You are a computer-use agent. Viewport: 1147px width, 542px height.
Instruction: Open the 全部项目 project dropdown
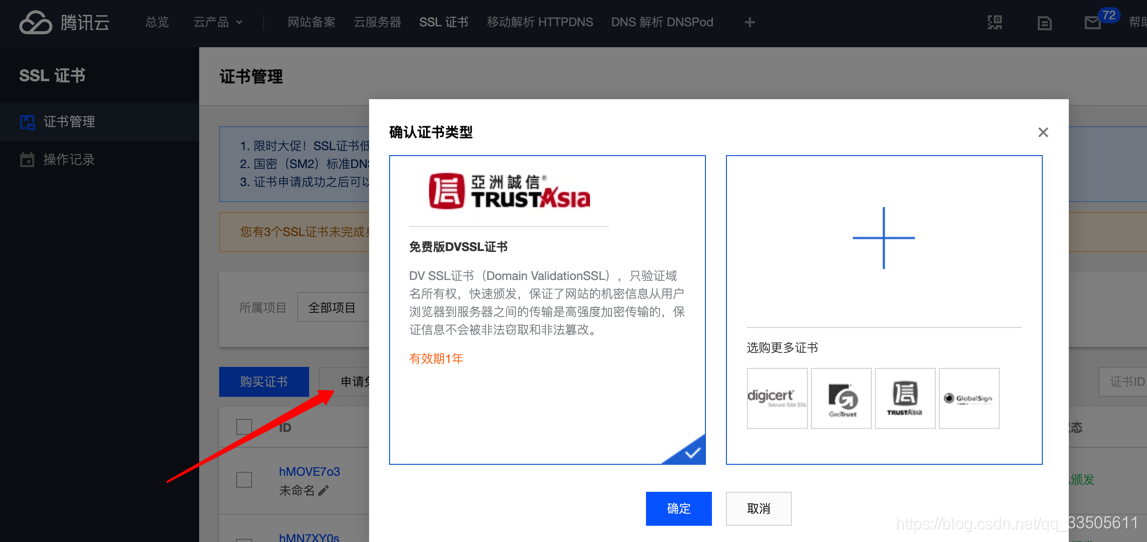[x=333, y=308]
